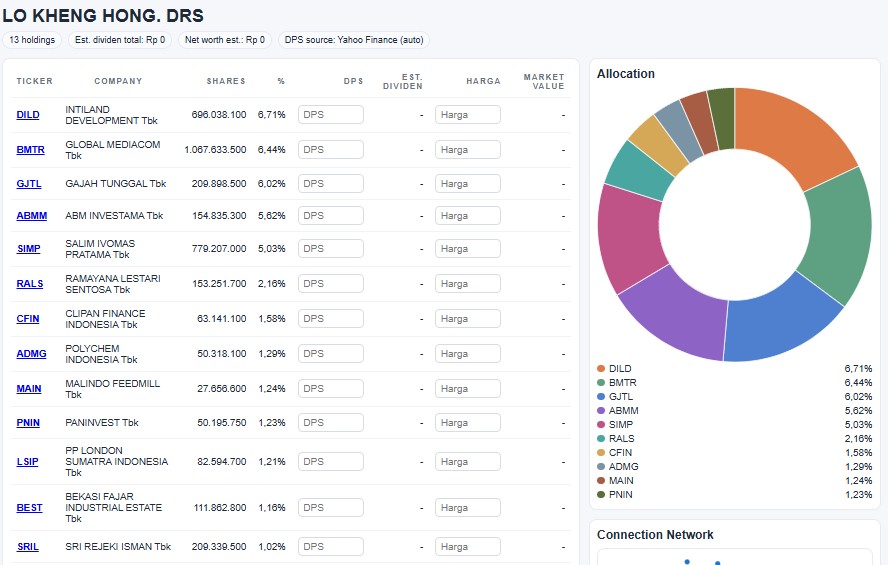The image size is (888, 565).
Task: Click the TICKER column header
Action: (x=35, y=81)
